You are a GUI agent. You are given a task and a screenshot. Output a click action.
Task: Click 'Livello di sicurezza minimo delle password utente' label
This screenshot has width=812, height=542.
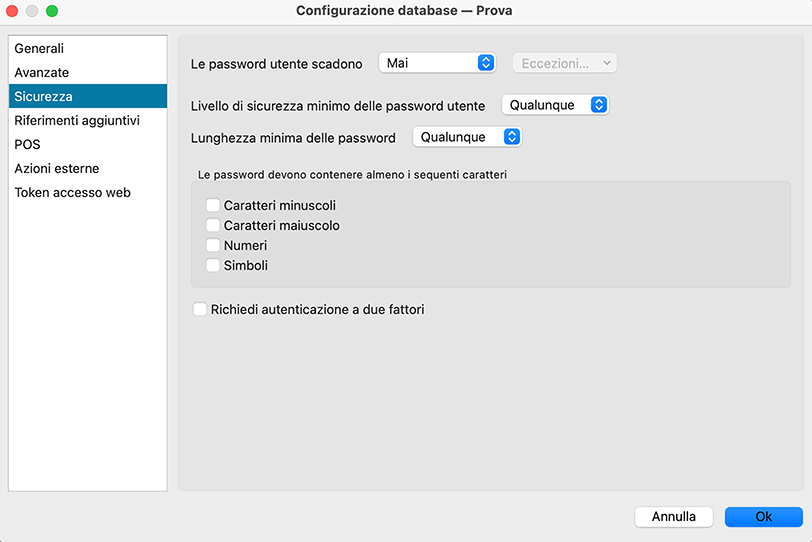tap(338, 106)
